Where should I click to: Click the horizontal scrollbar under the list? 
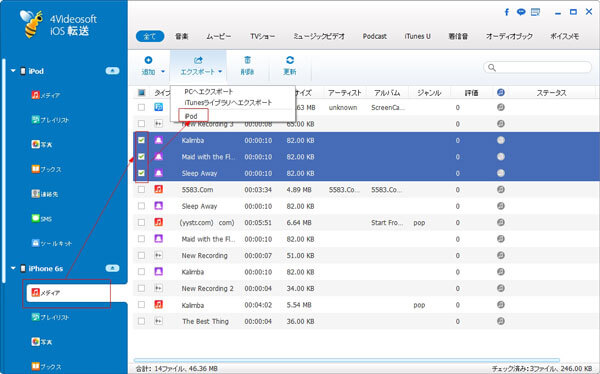point(346,360)
